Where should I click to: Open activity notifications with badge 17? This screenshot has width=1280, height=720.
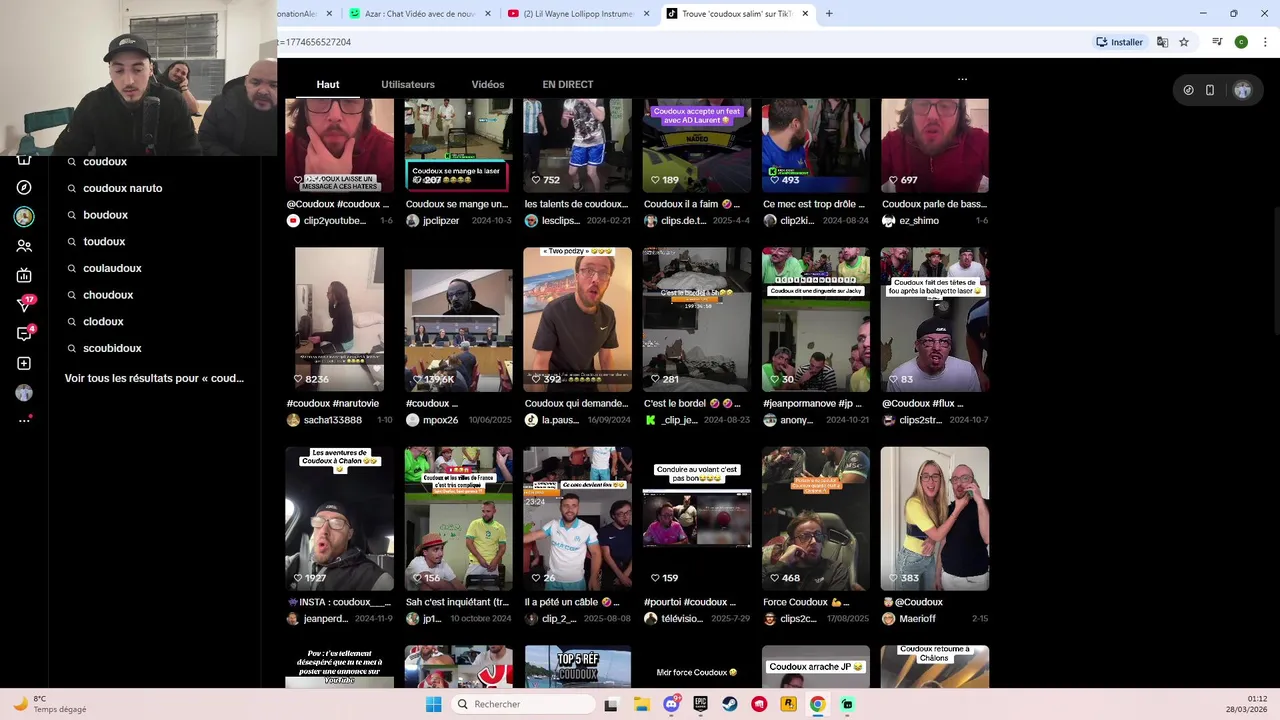point(25,304)
